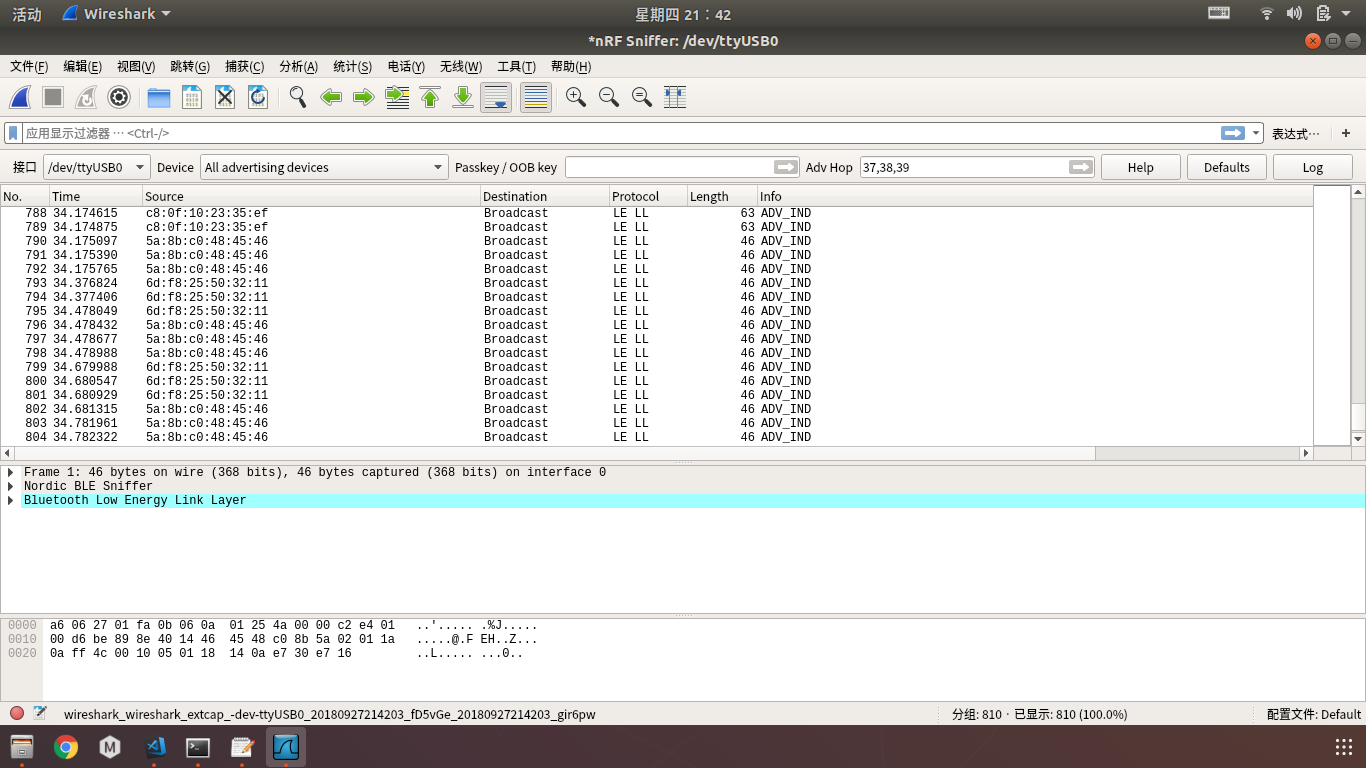This screenshot has height=768, width=1366.
Task: Open the 配置文件: Default profile selector
Action: 1313,714
